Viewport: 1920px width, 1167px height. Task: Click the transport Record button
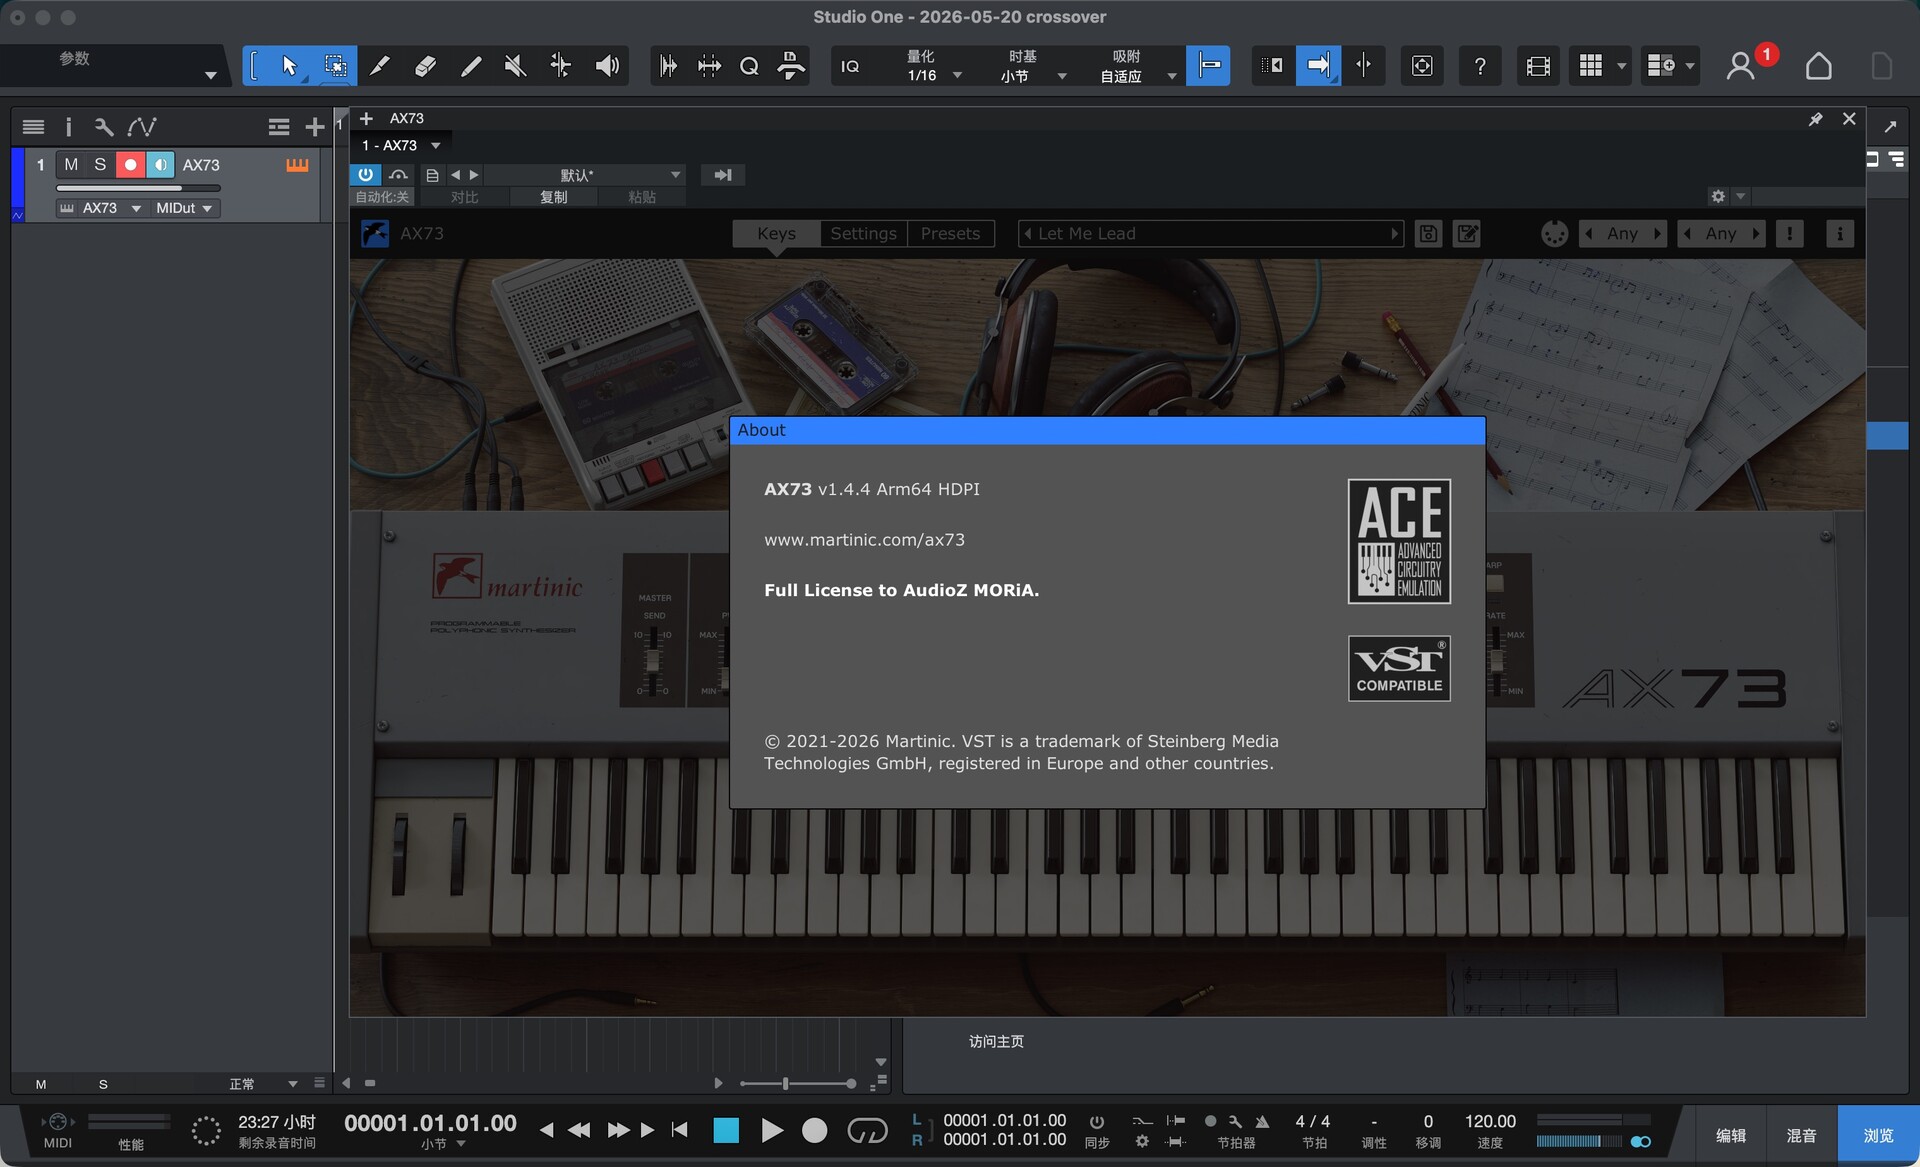click(x=815, y=1131)
